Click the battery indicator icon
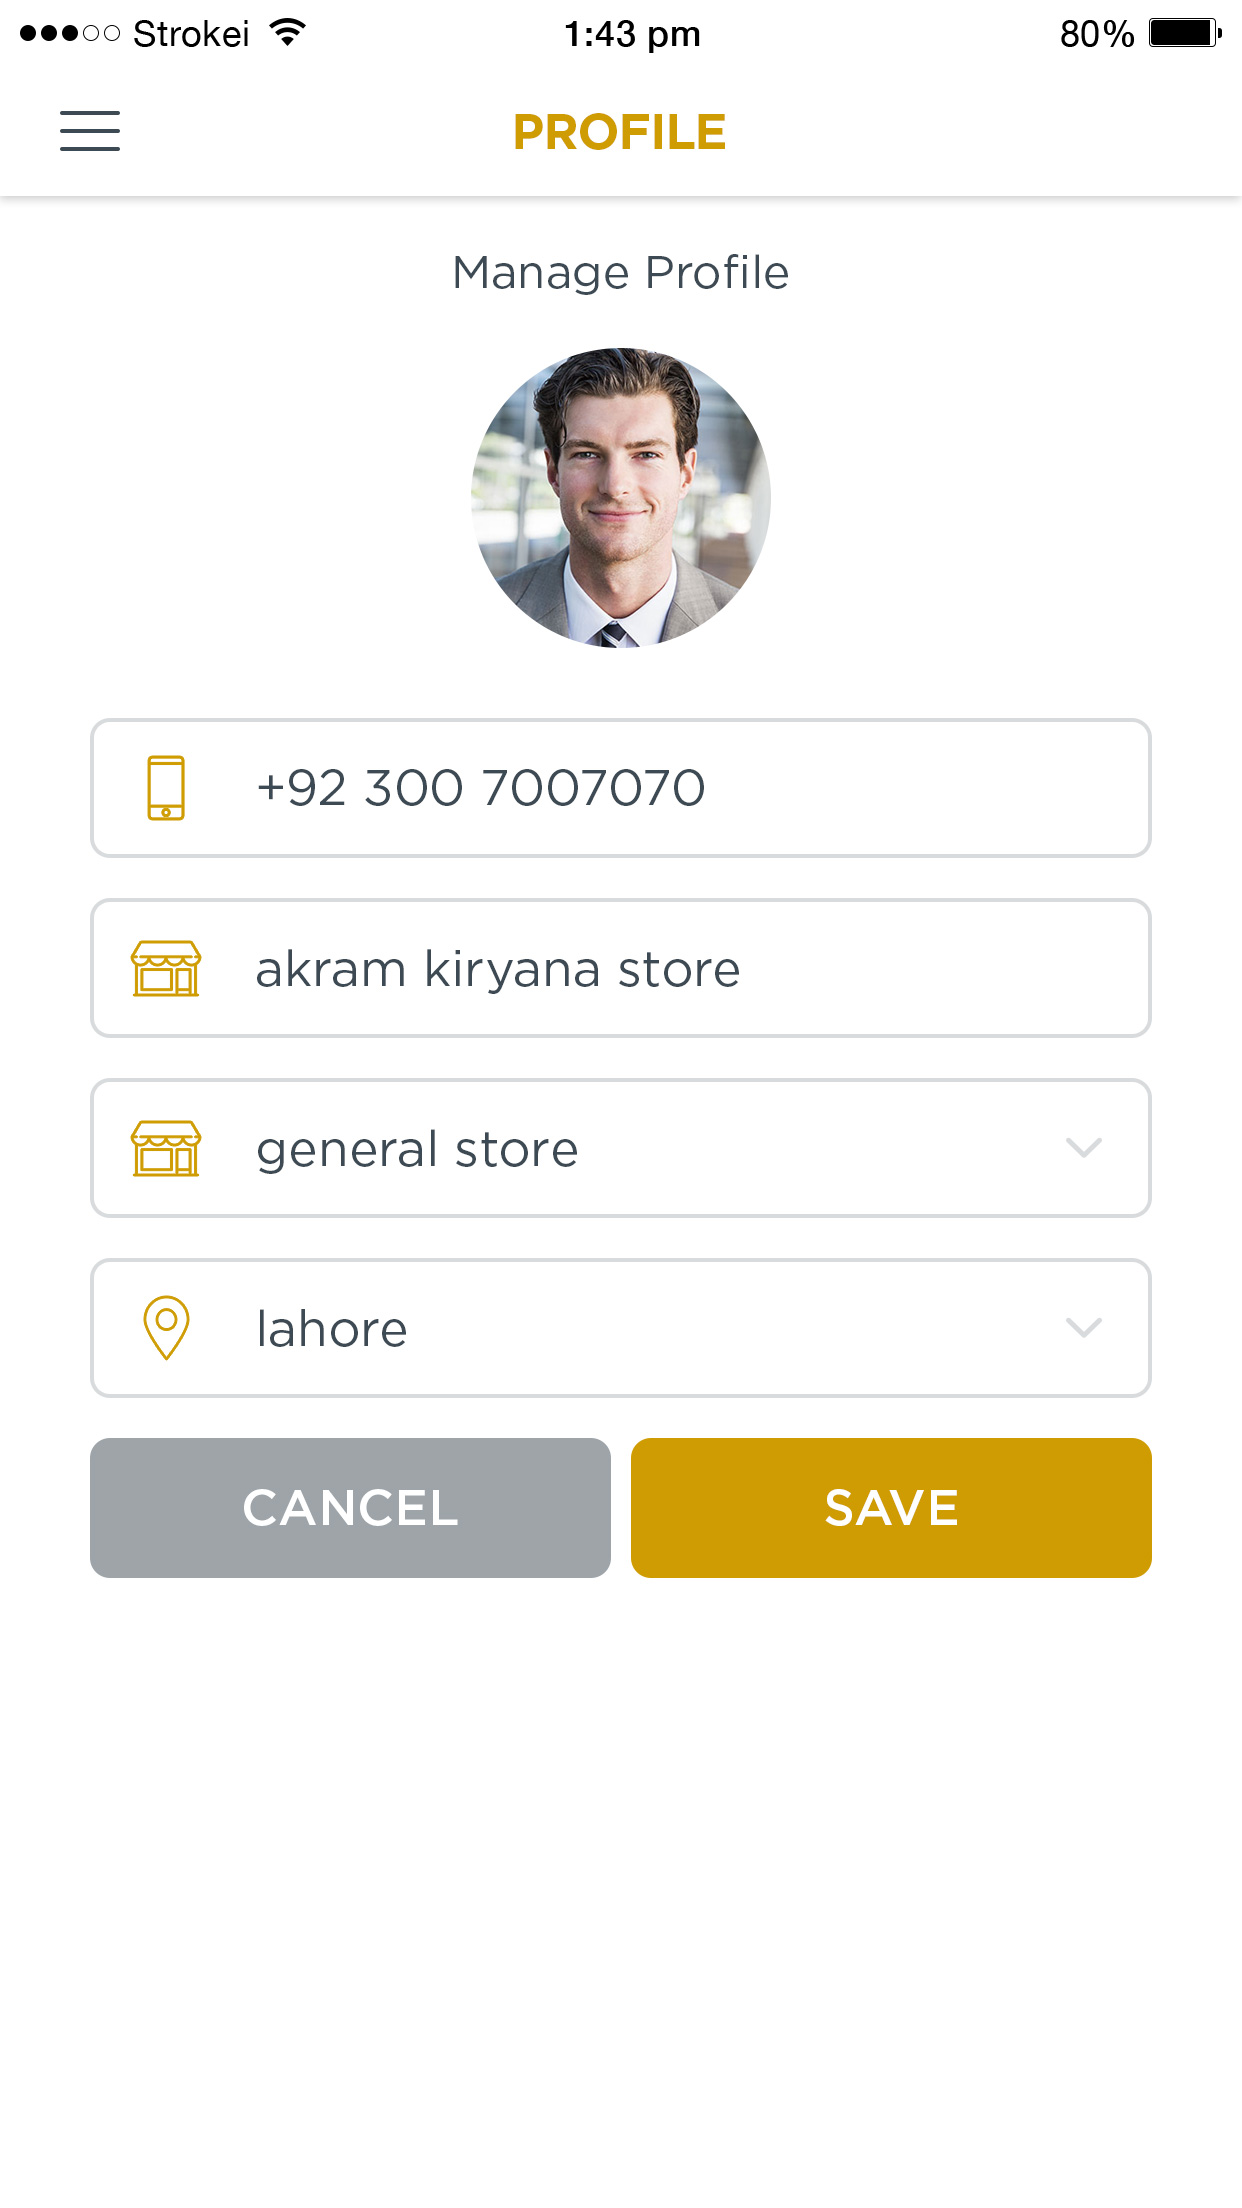Screen dimensions: 1242x2208 point(1184,33)
